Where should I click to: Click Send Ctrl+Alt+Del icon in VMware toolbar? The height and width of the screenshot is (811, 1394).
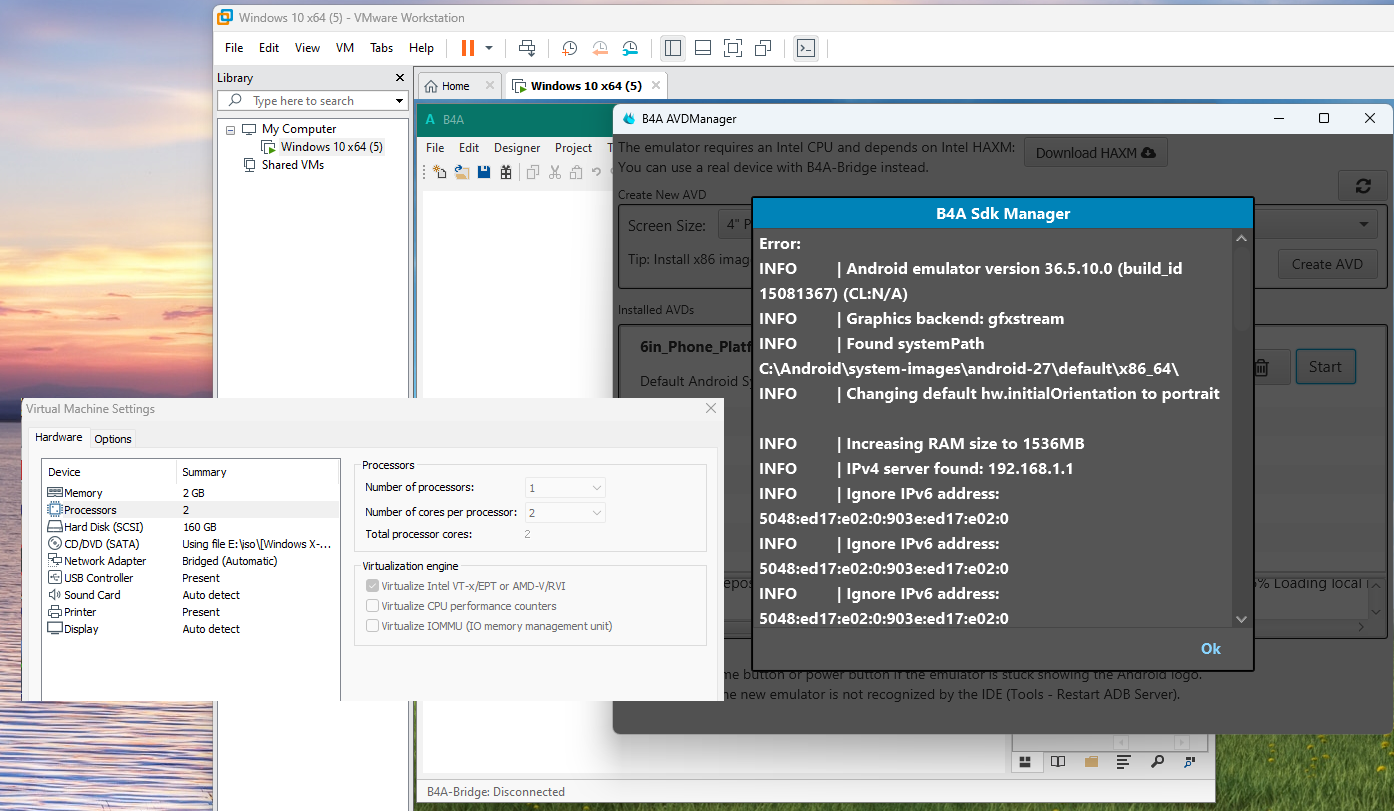click(527, 48)
